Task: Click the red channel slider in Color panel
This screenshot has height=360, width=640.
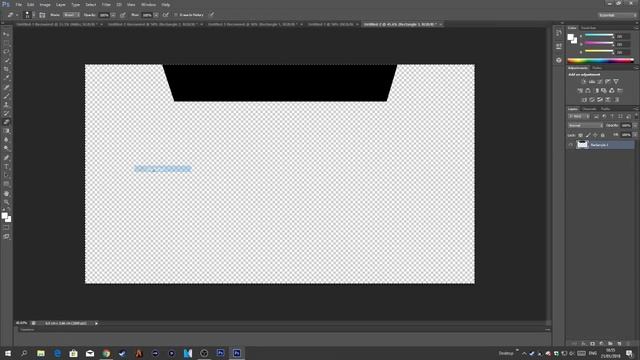Action: click(599, 36)
